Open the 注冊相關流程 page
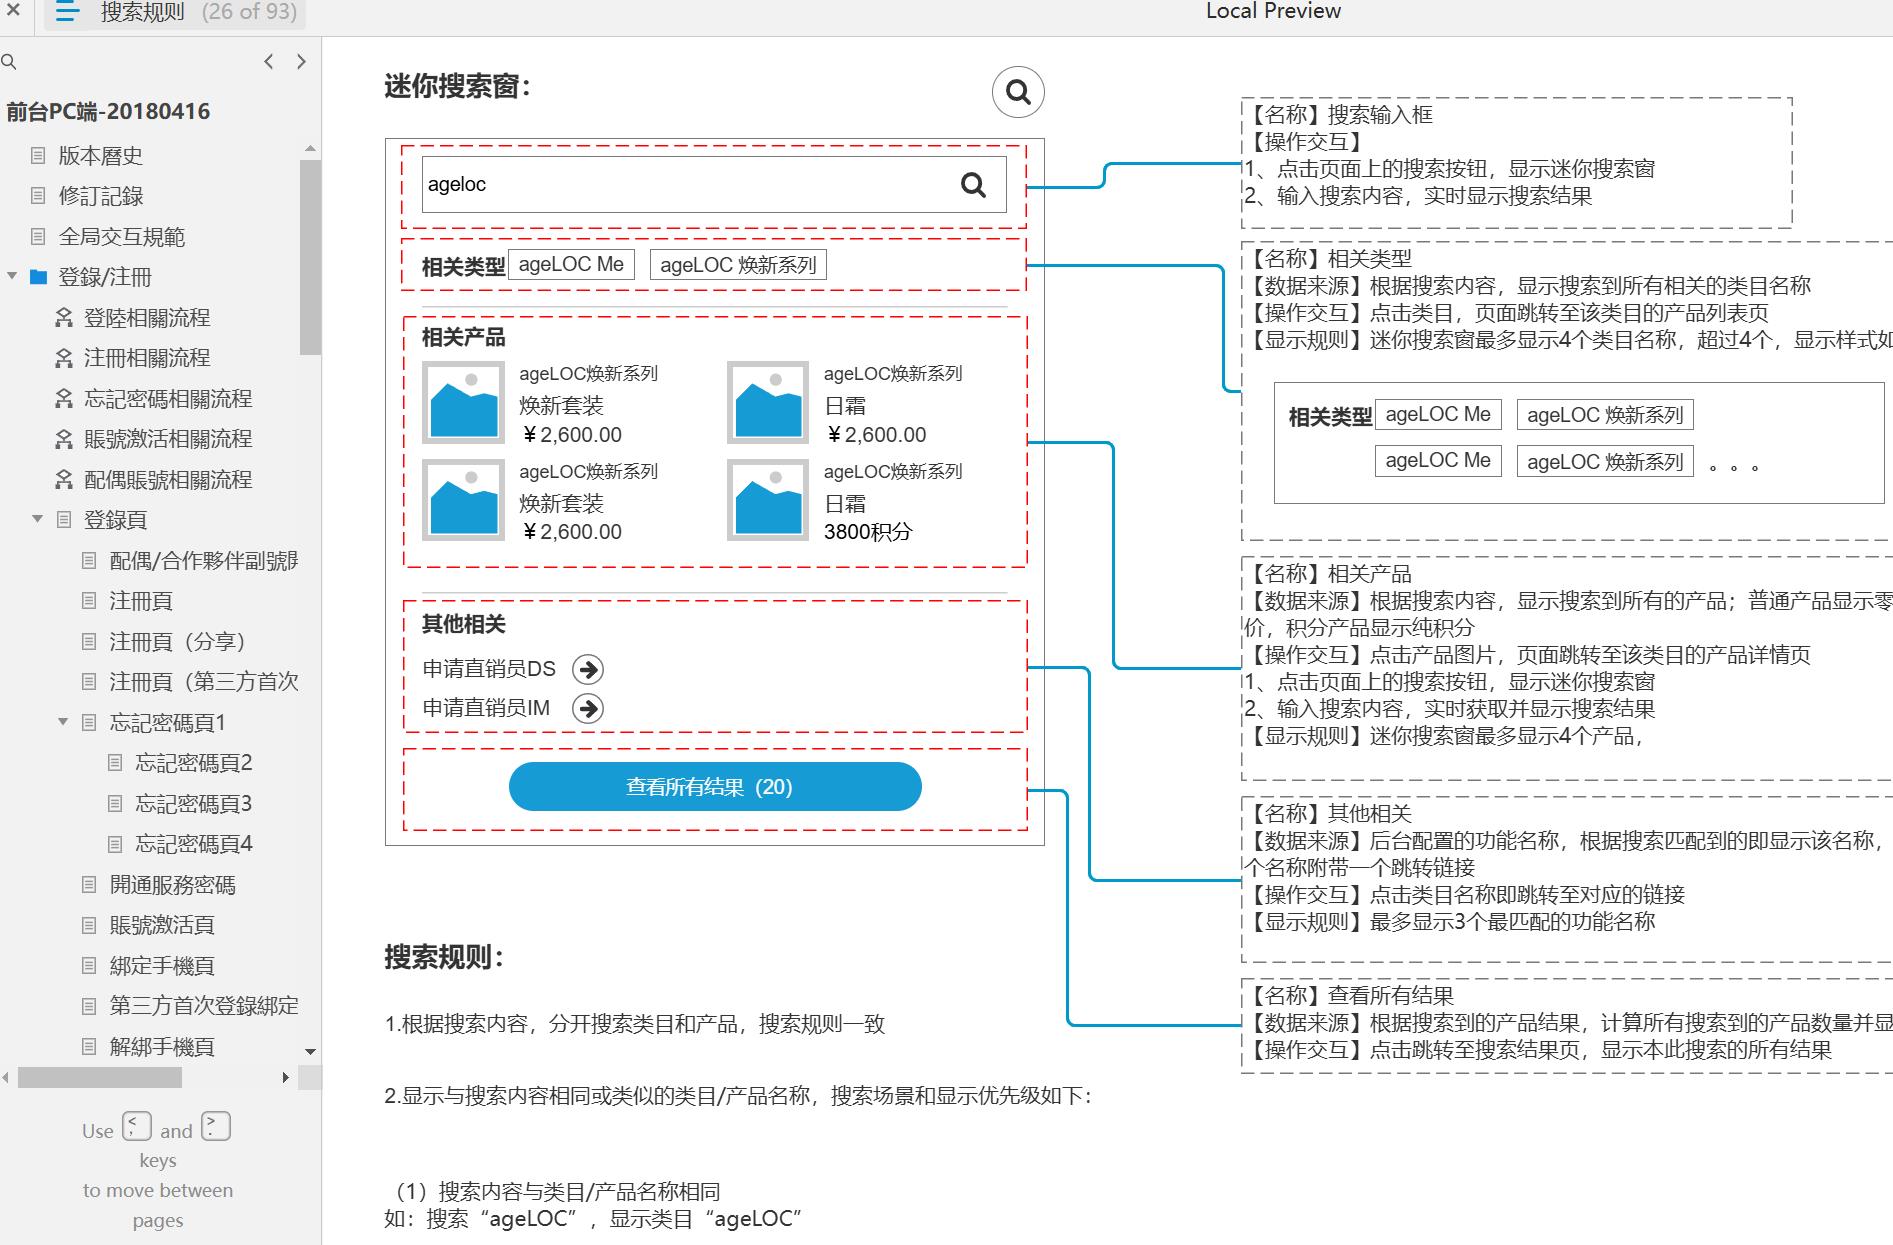This screenshot has height=1245, width=1893. 146,358
